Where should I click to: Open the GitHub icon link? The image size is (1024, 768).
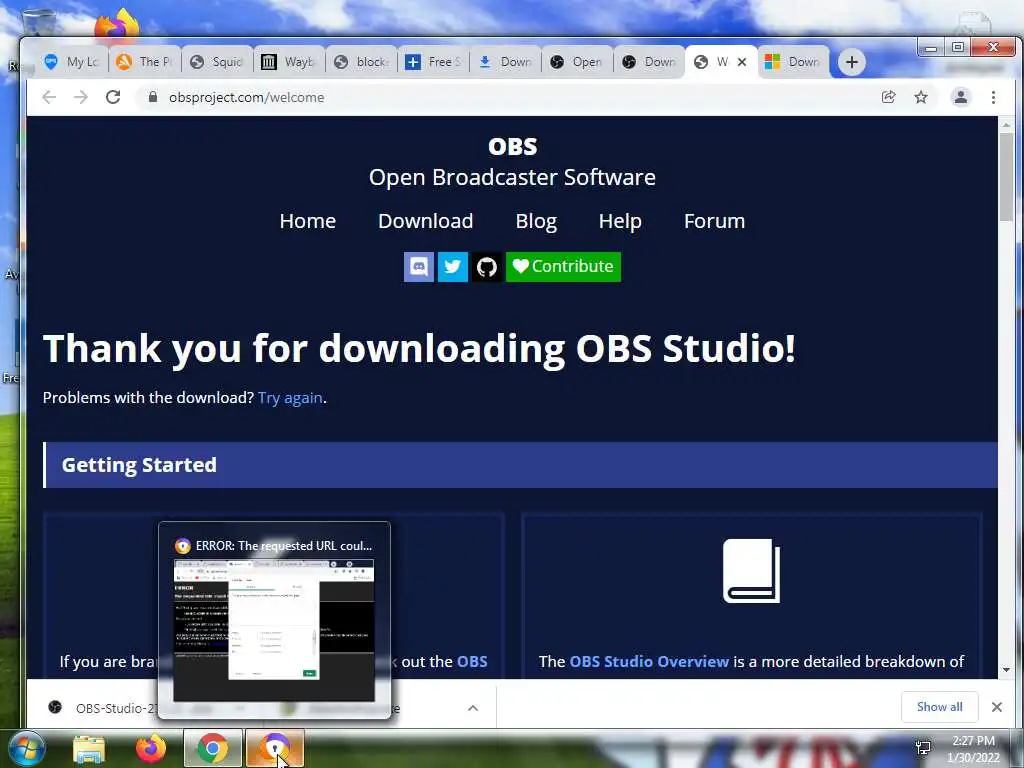[x=487, y=267]
